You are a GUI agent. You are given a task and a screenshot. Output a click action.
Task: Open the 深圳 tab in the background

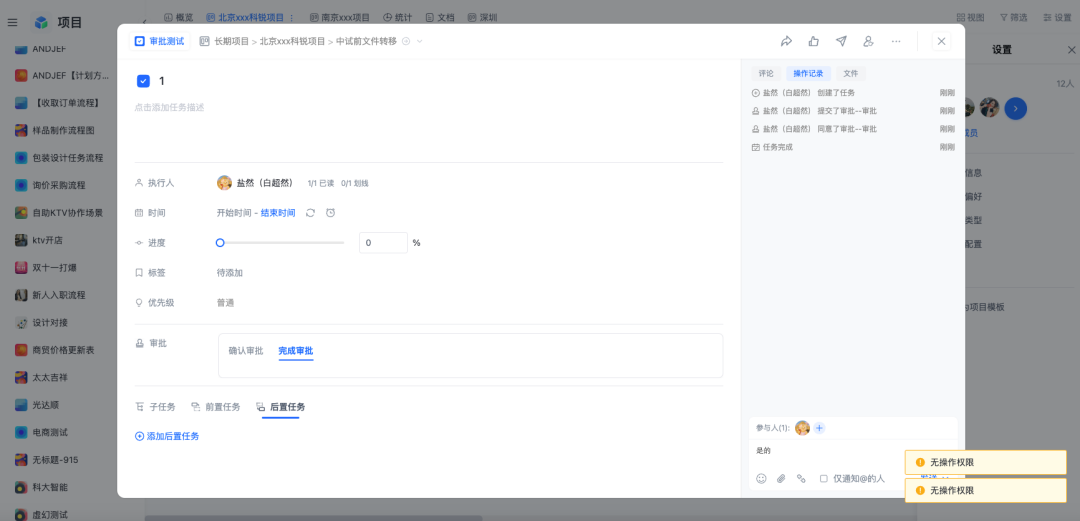pos(482,17)
